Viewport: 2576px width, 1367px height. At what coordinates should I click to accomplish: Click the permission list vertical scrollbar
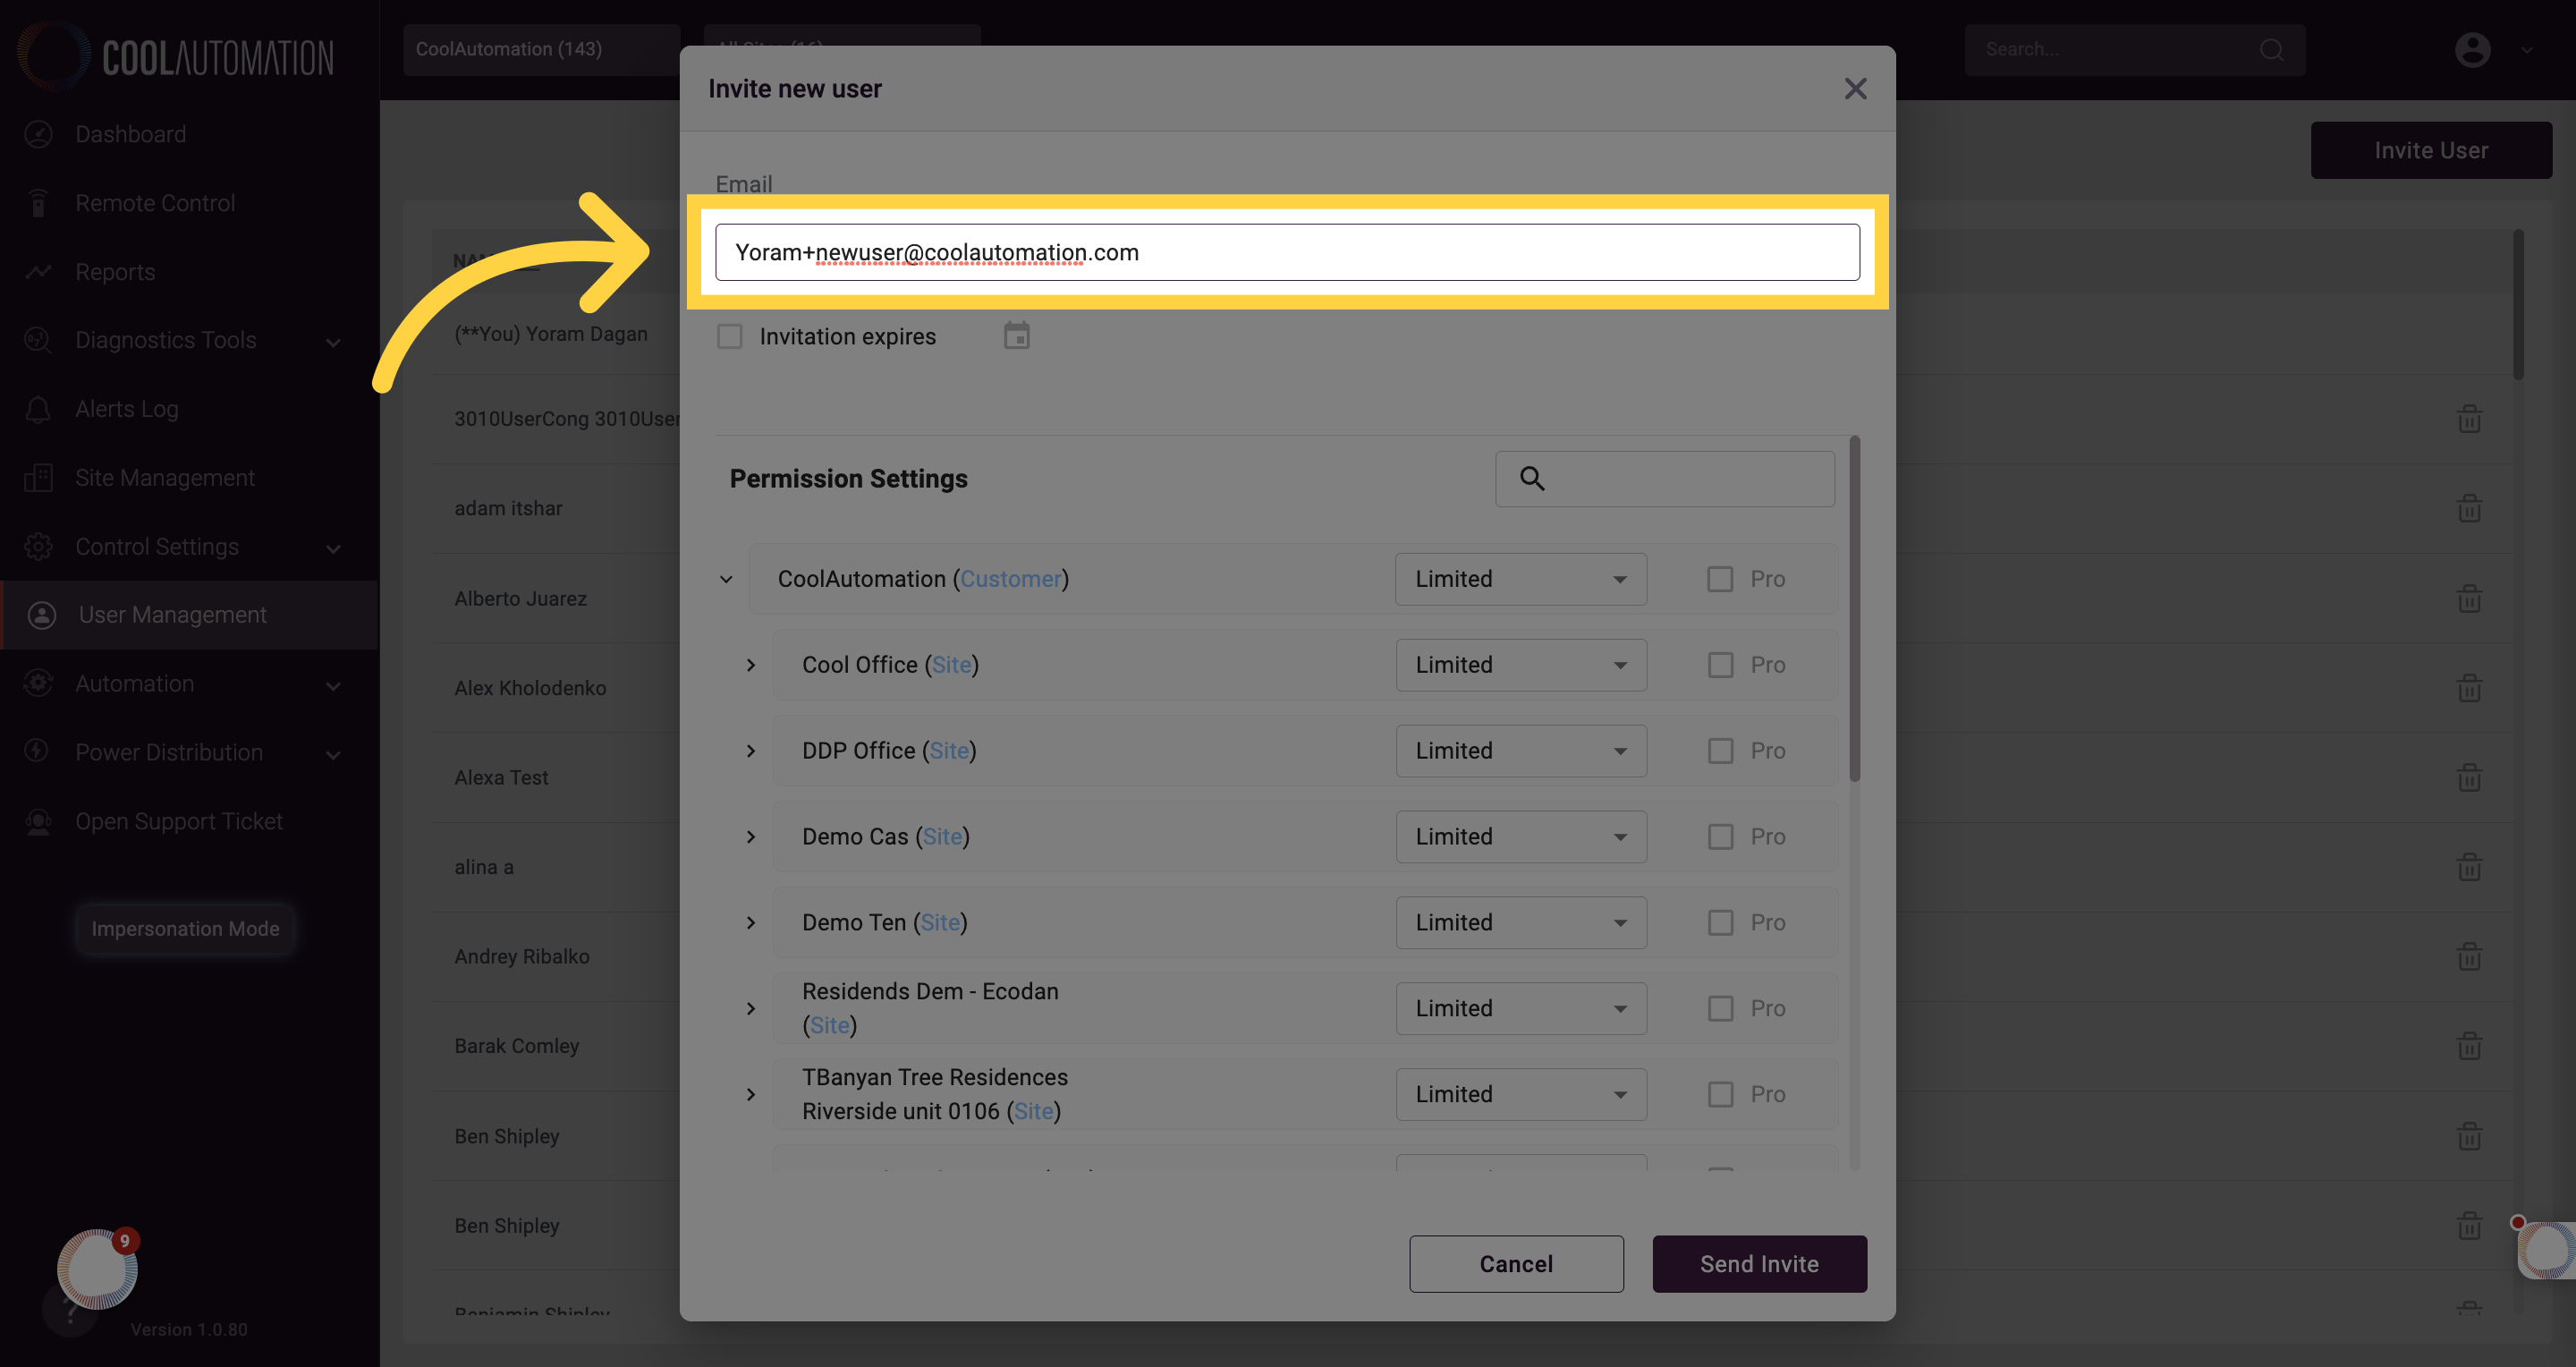[x=1855, y=610]
